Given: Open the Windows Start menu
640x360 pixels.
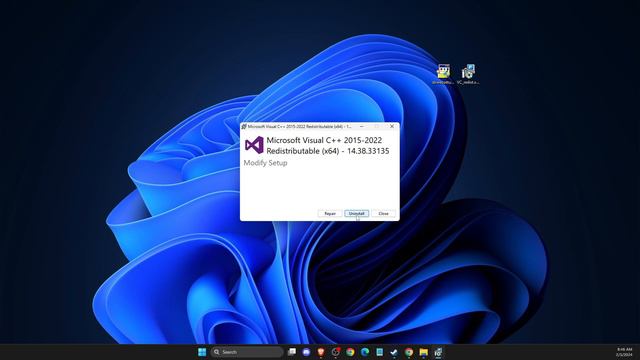Looking at the screenshot, I should click(x=202, y=352).
